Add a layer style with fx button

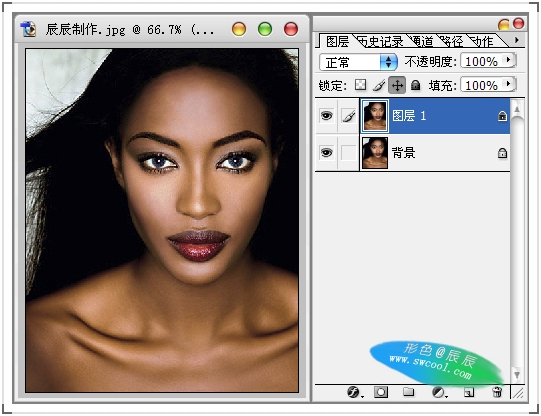[354, 392]
